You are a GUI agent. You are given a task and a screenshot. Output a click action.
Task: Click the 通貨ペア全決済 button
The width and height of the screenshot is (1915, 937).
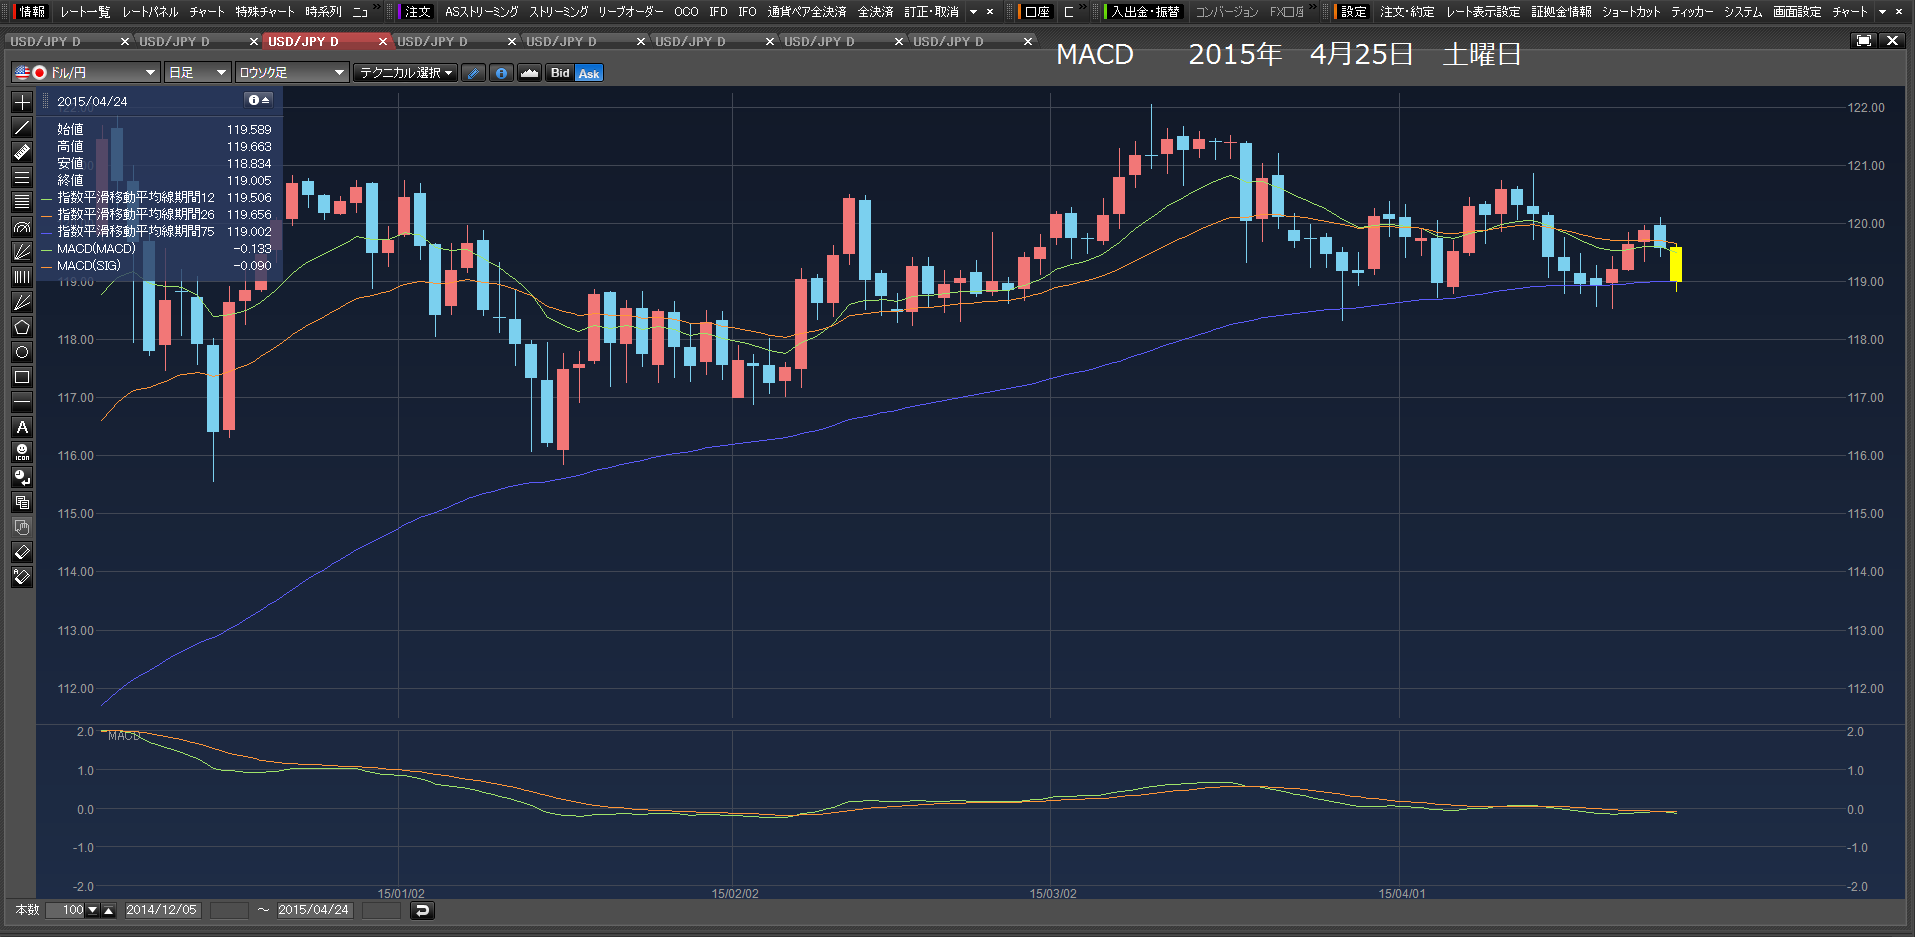806,12
